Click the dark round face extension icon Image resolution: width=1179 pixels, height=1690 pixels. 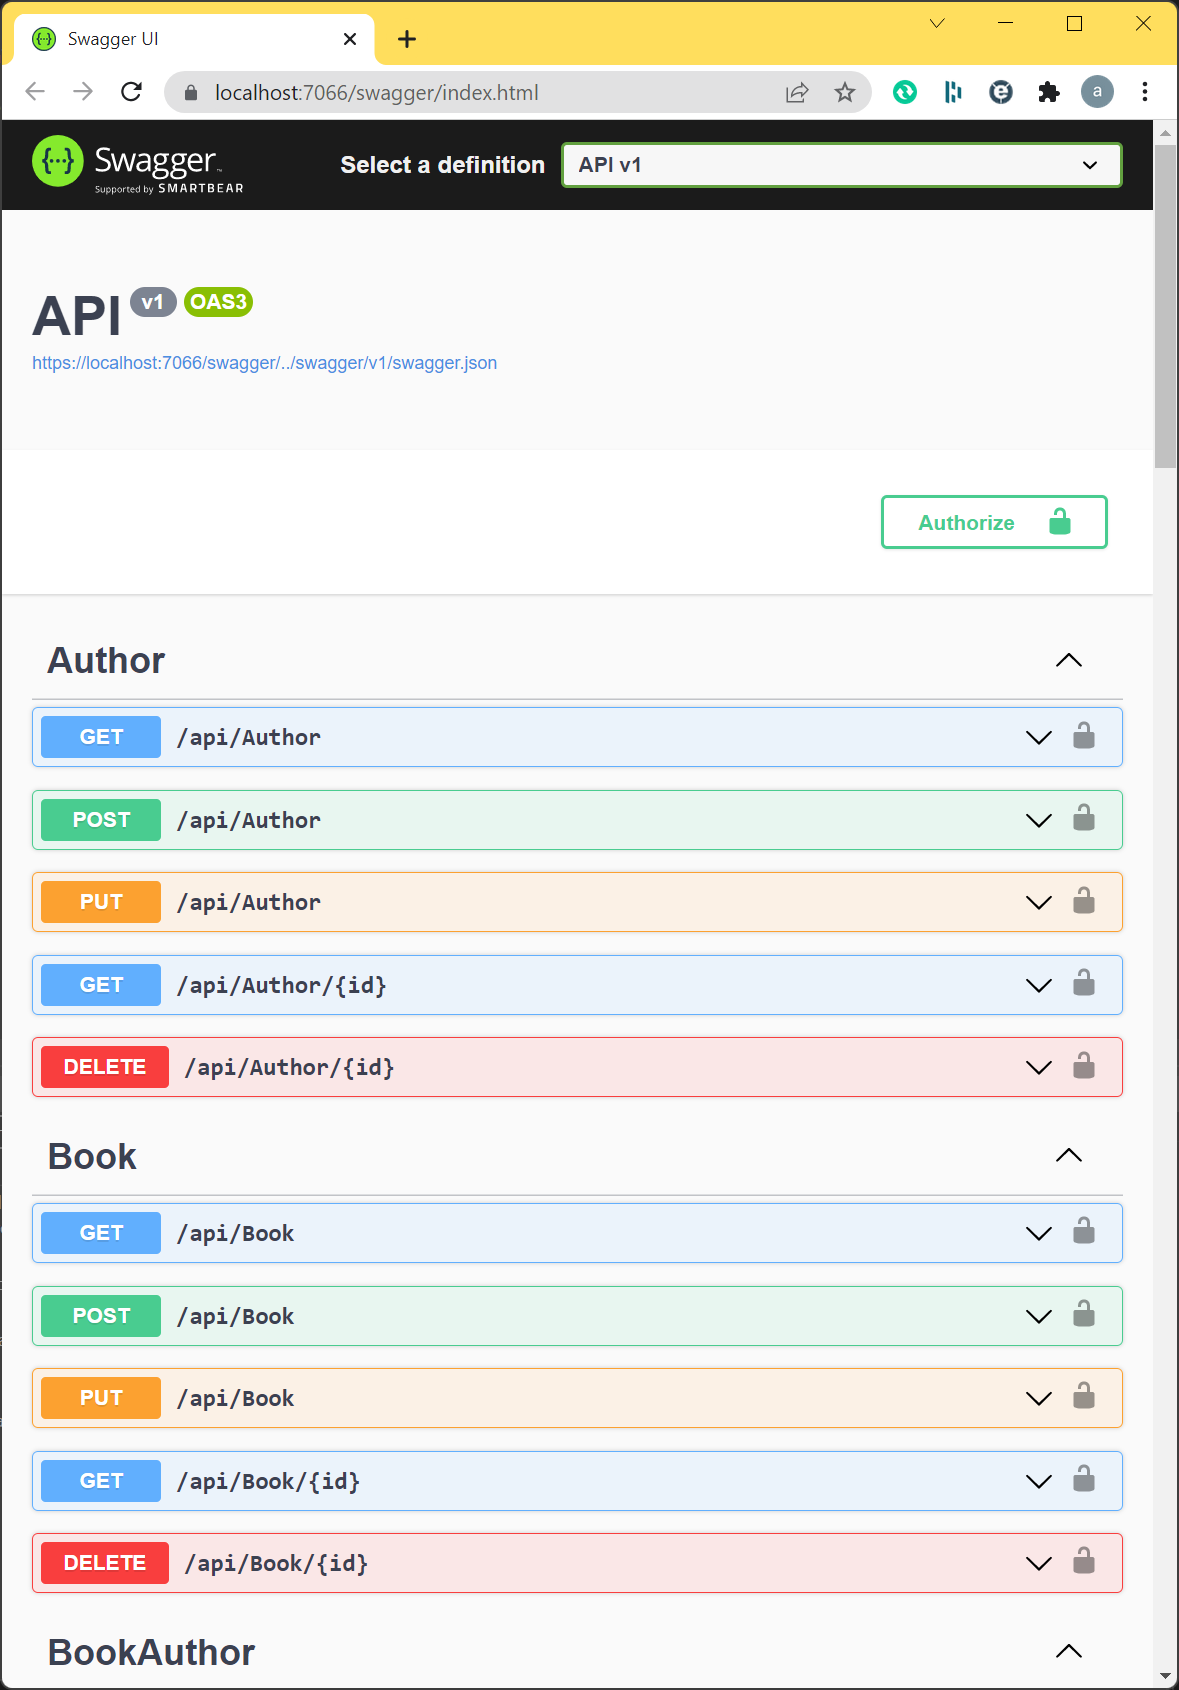pyautogui.click(x=1001, y=93)
